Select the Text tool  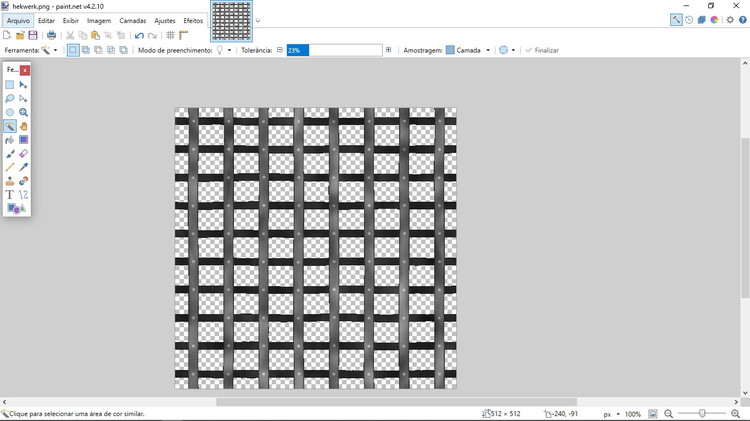tap(10, 195)
